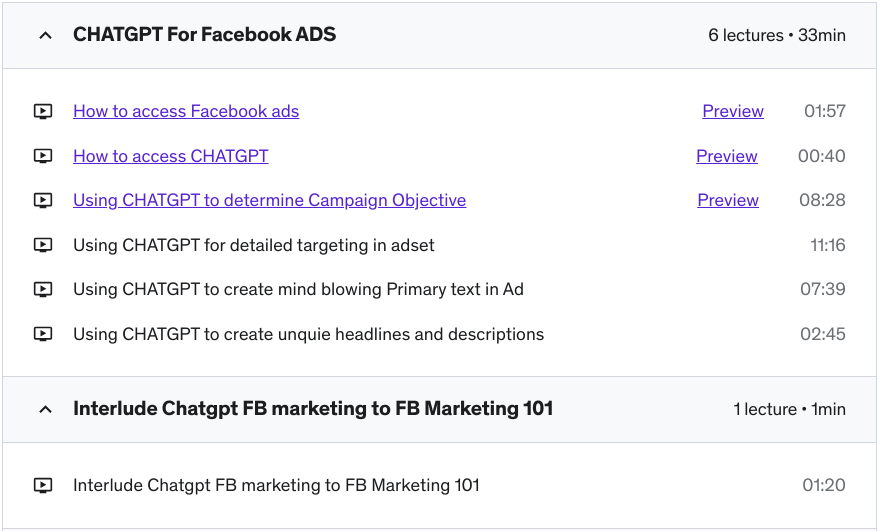
Task: Click video icon beside Campaign Objective lecture
Action: 43,201
